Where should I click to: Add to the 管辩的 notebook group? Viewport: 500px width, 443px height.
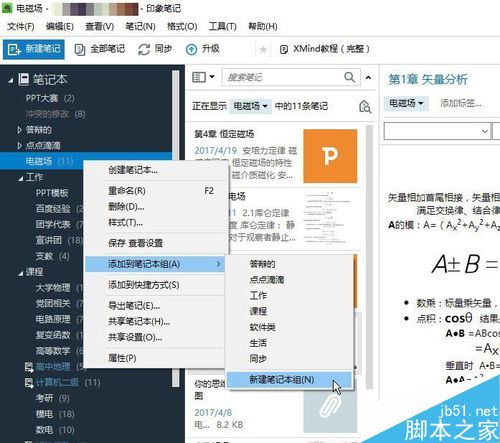pyautogui.click(x=289, y=264)
